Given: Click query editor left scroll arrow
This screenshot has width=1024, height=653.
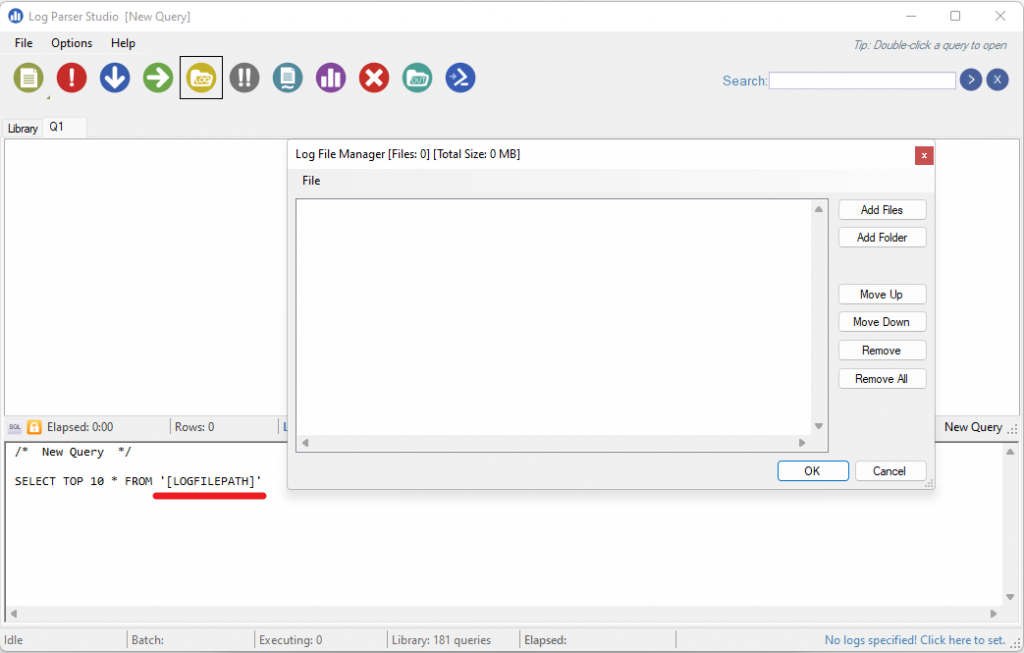Looking at the screenshot, I should 14,614.
